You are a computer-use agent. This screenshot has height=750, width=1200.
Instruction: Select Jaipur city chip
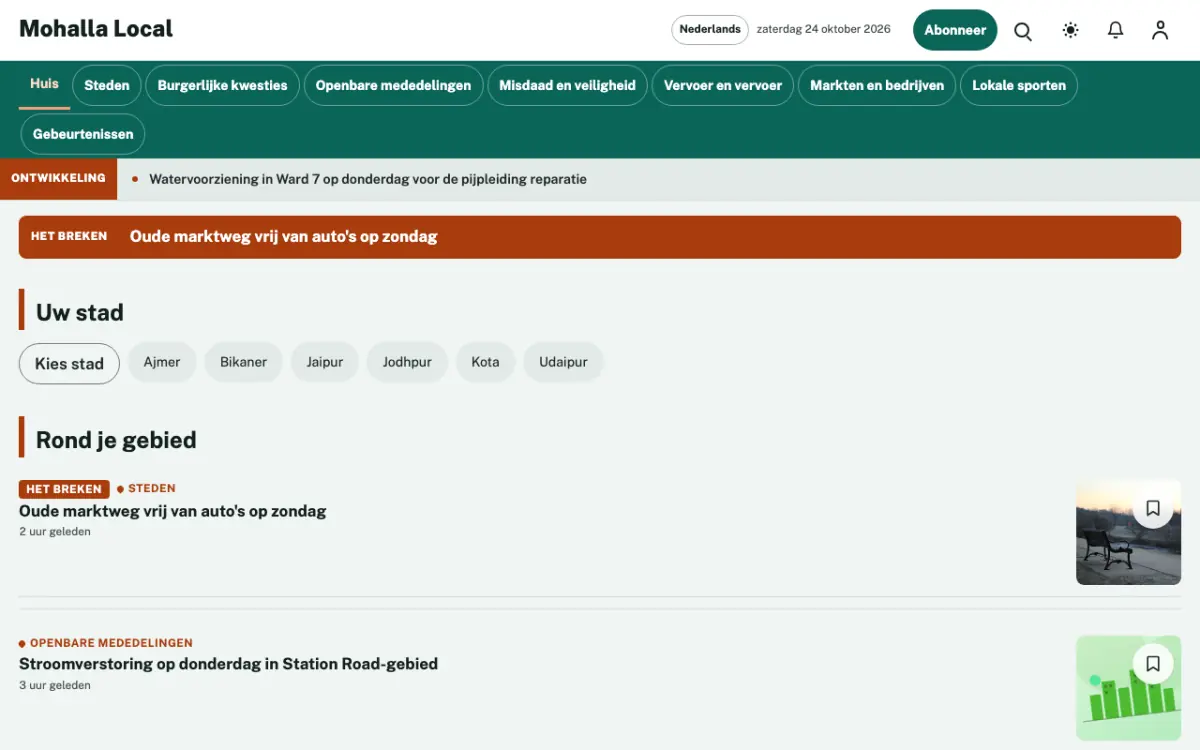(x=325, y=362)
